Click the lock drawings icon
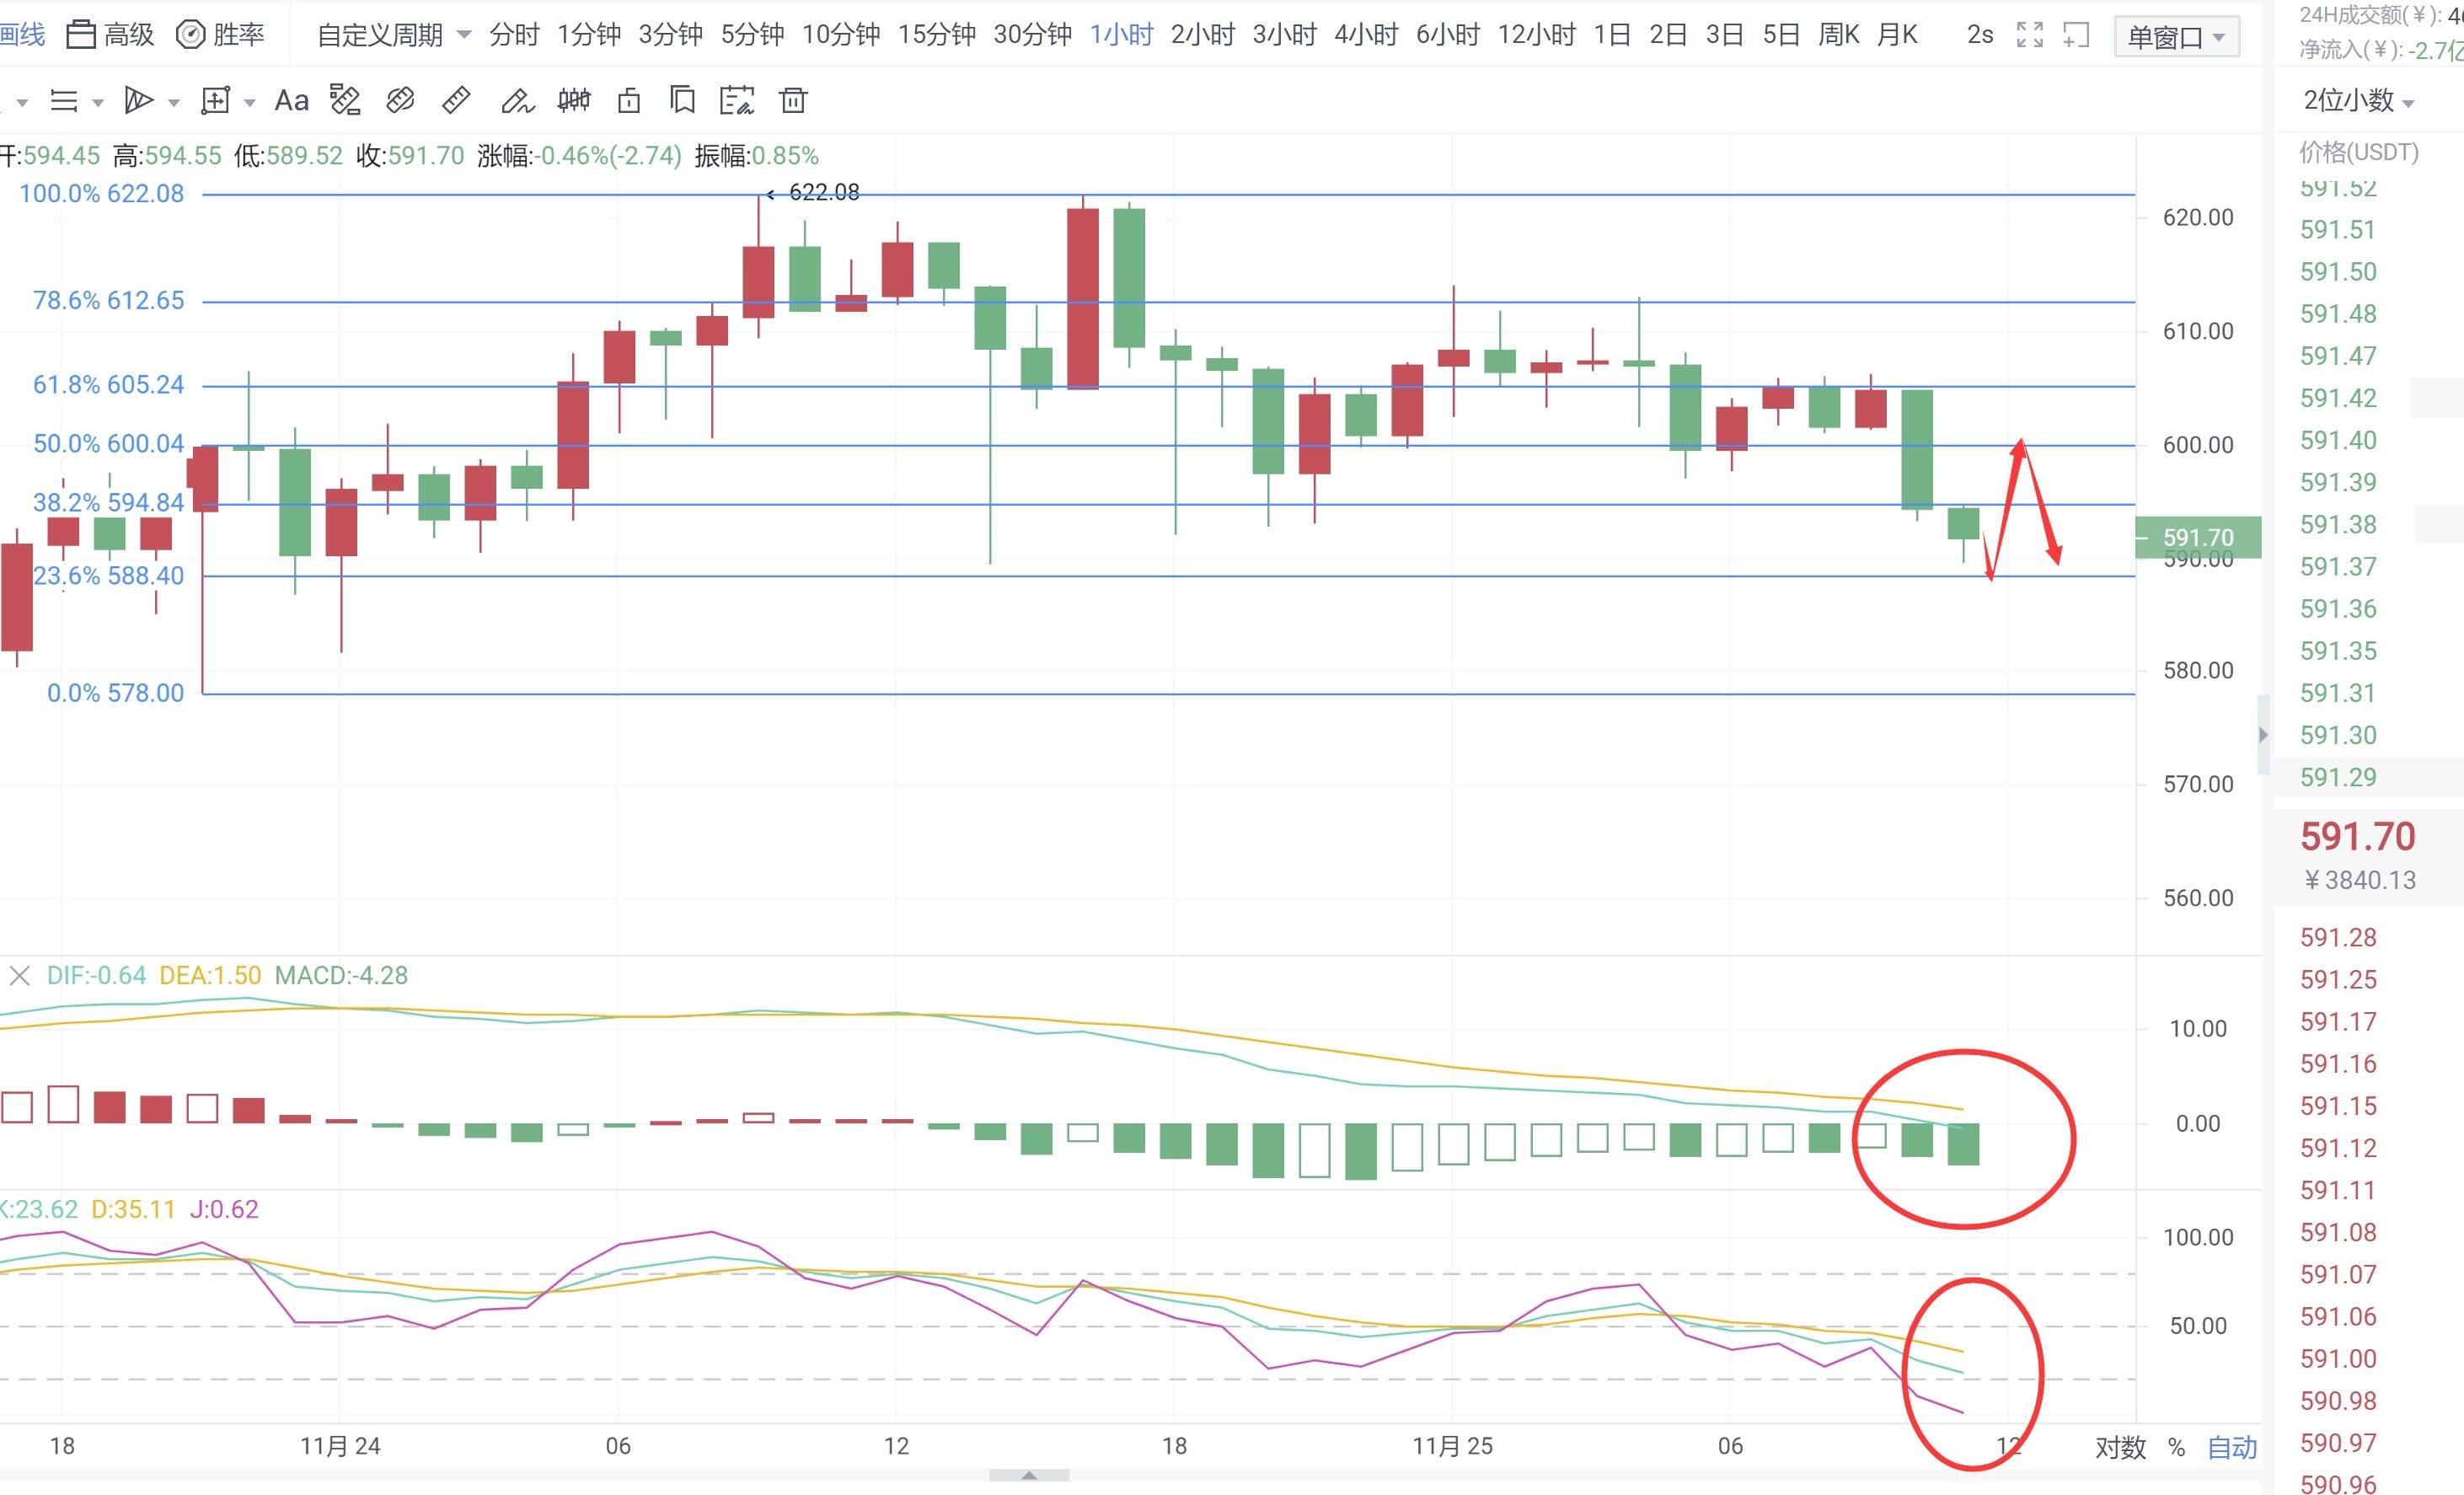 (629, 101)
